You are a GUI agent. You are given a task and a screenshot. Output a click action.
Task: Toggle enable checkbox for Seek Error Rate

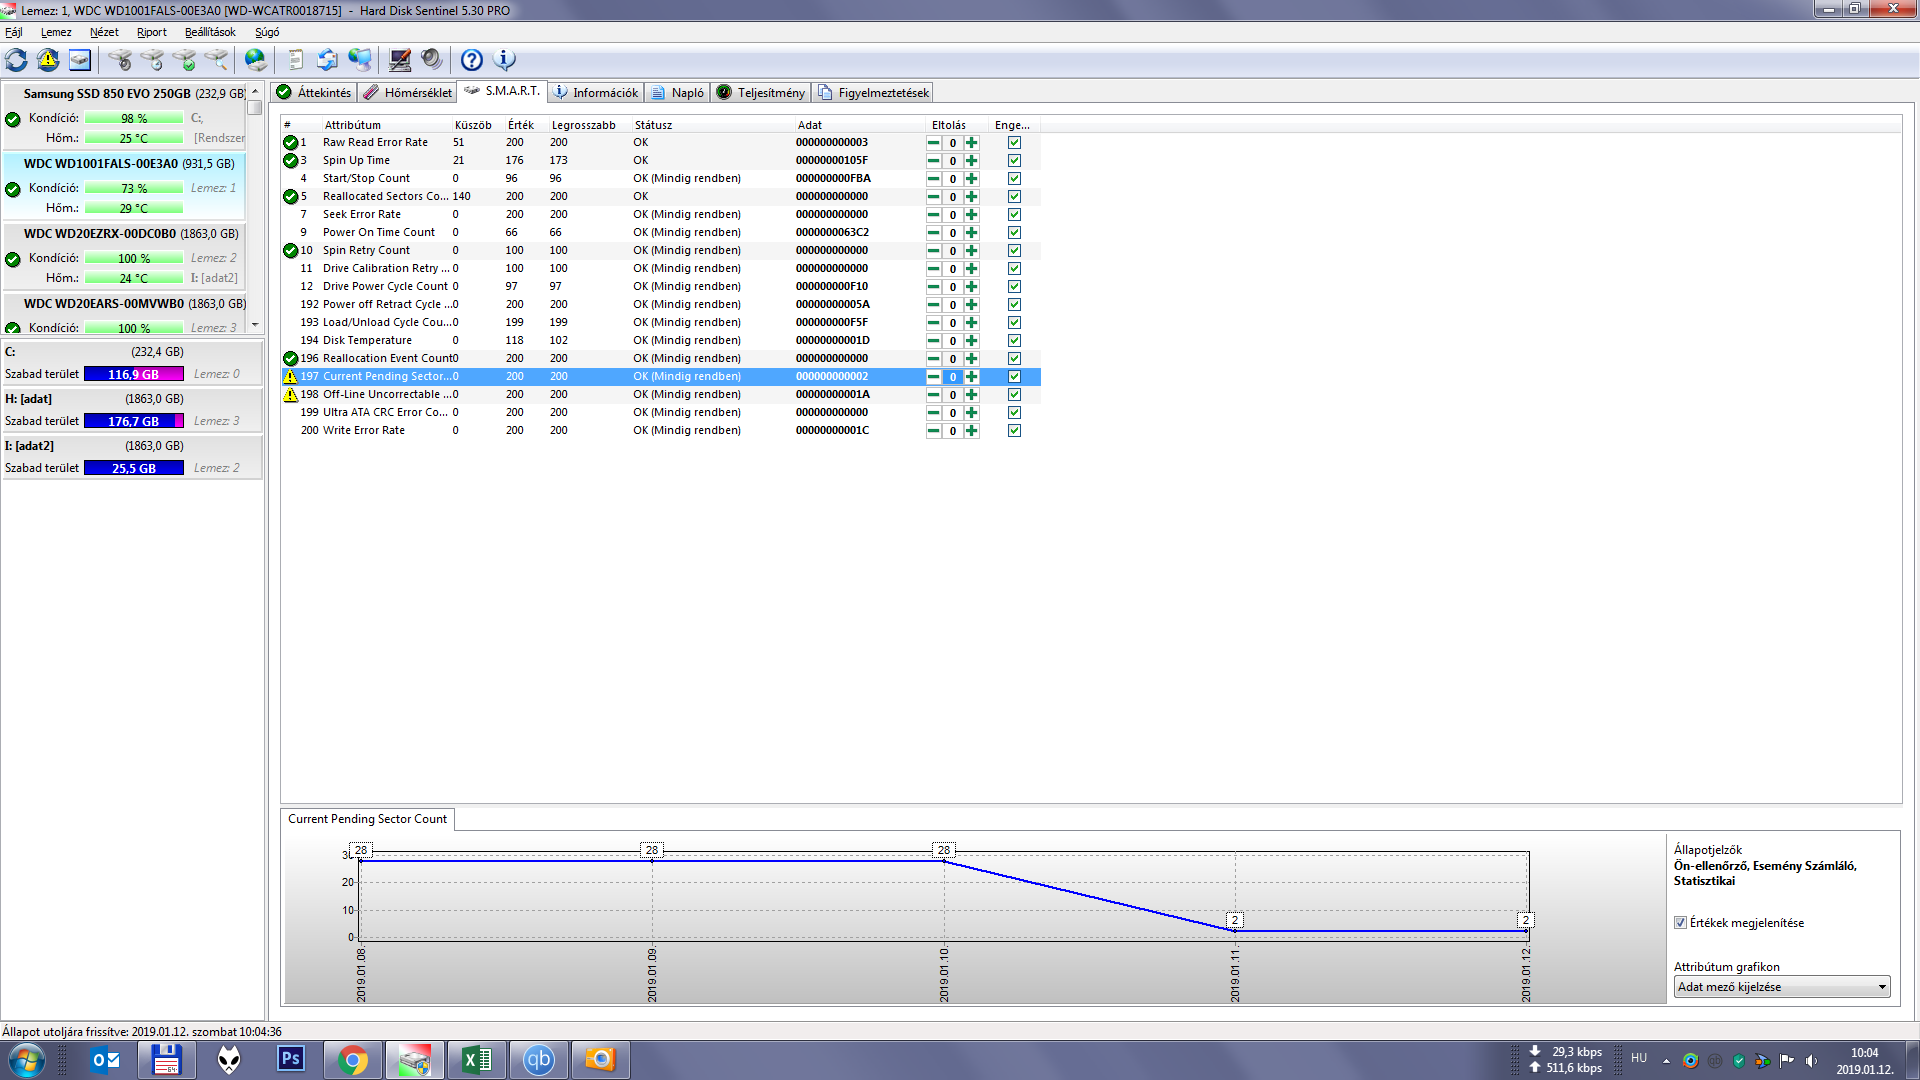1014,214
